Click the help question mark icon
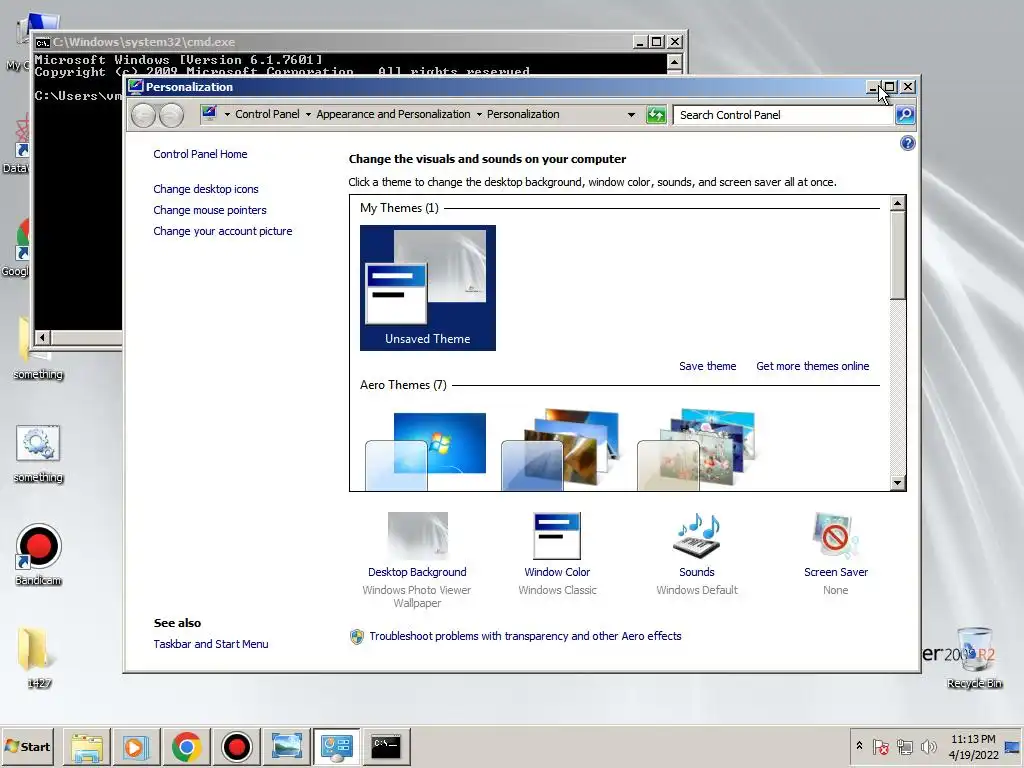Image resolution: width=1024 pixels, height=768 pixels. (907, 143)
